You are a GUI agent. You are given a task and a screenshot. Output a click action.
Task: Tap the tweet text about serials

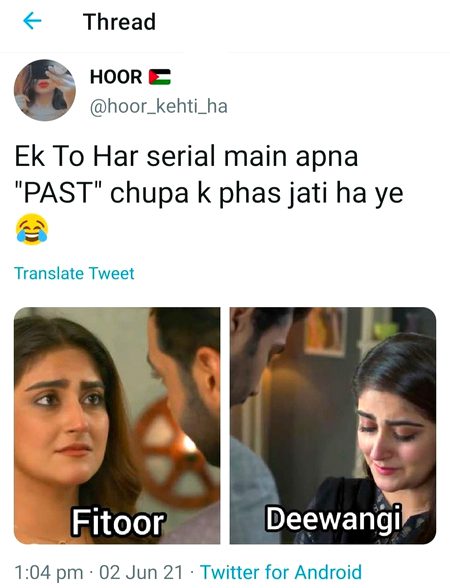point(208,175)
